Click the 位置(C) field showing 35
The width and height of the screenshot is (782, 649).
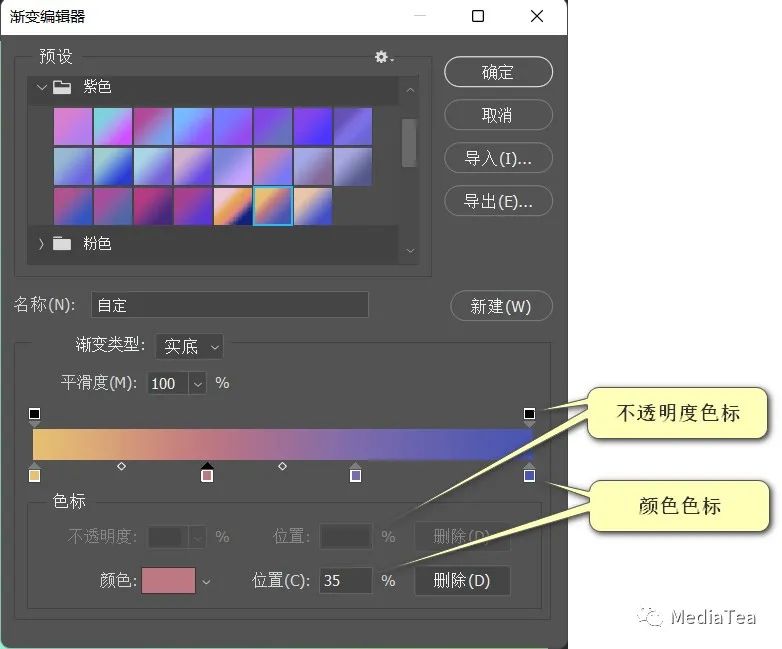click(345, 581)
